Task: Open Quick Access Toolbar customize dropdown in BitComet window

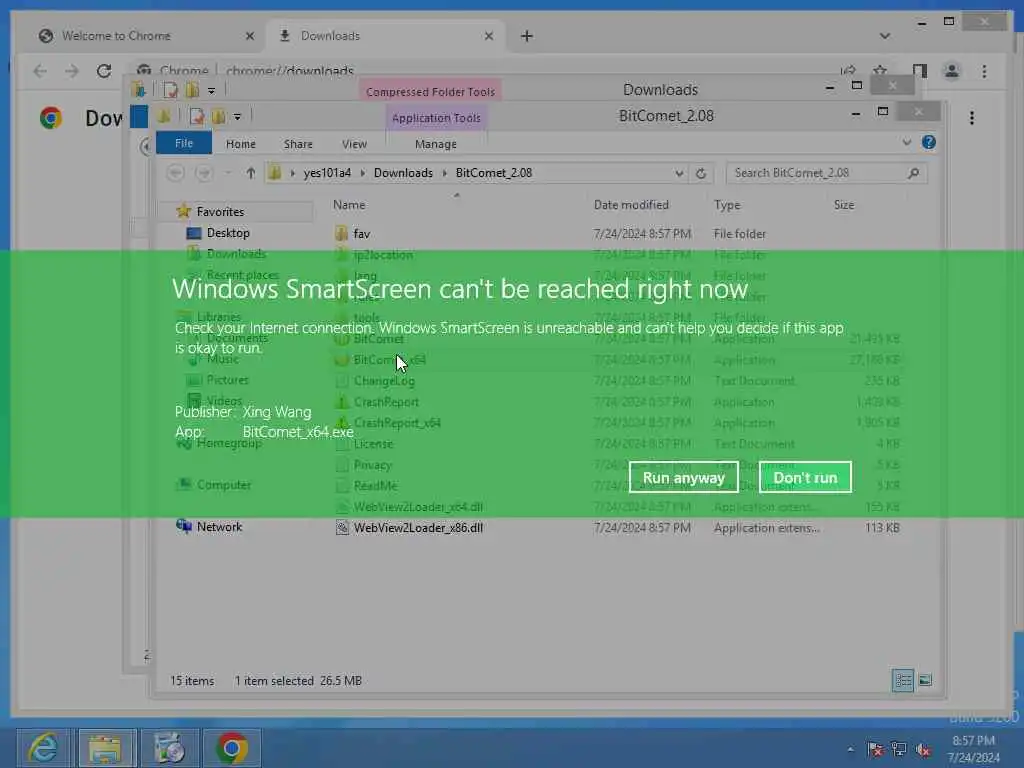Action: point(238,117)
